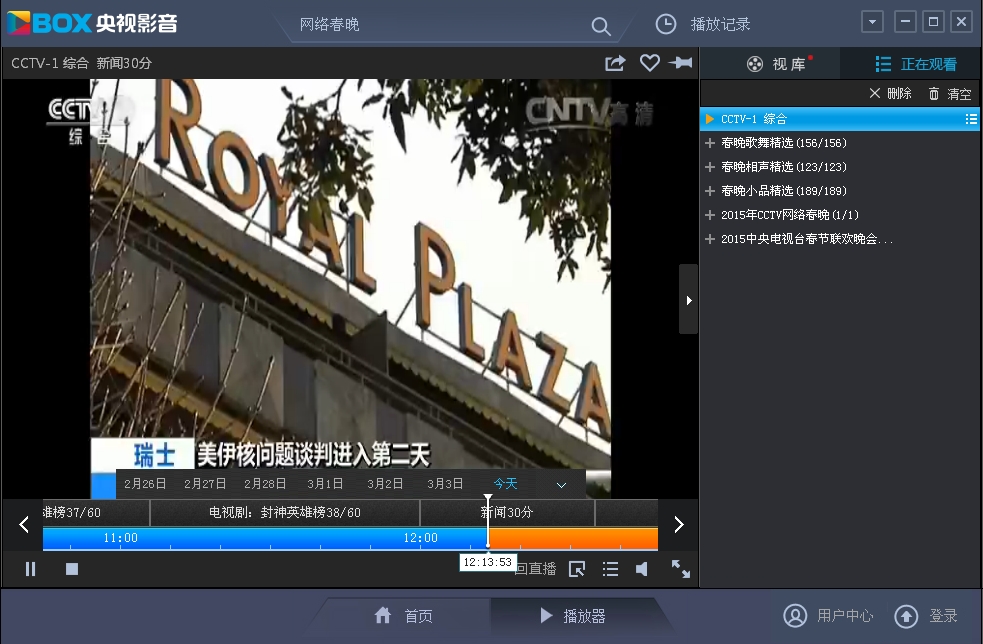Expand the 春晚小品精选 playlist

(x=710, y=191)
